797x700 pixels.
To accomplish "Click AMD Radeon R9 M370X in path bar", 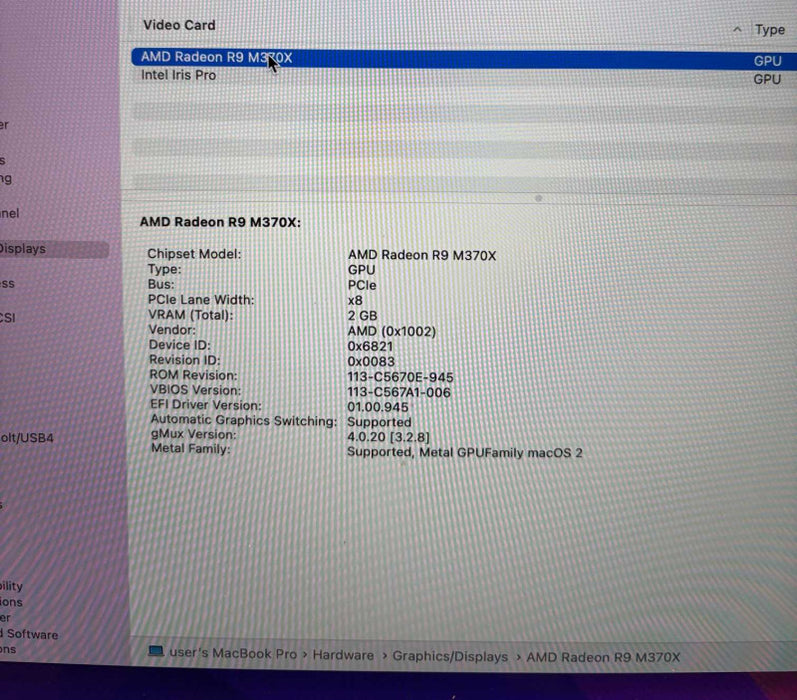I will pos(603,657).
